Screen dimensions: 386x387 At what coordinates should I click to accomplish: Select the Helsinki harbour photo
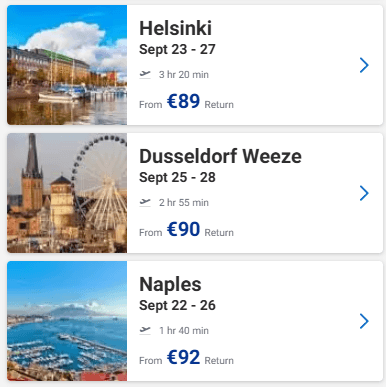click(x=67, y=65)
